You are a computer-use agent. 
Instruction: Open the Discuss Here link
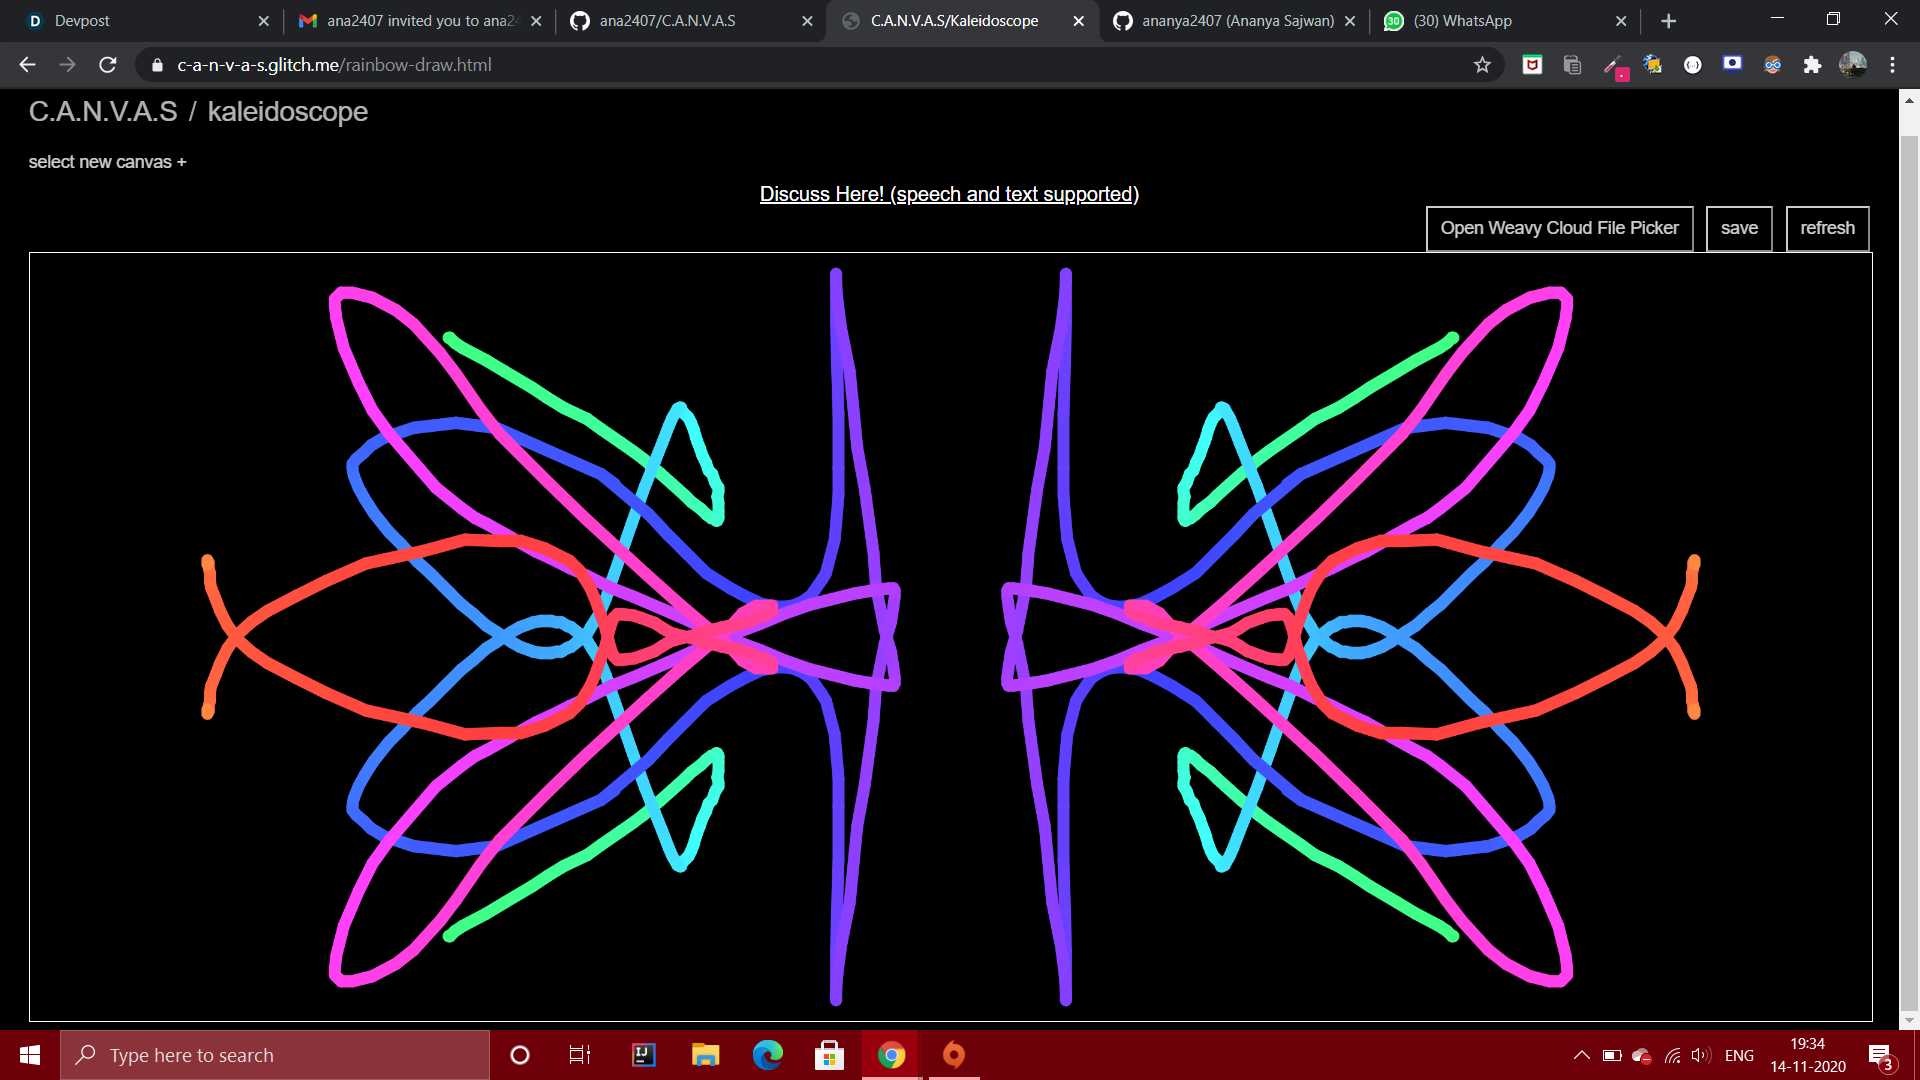[949, 194]
